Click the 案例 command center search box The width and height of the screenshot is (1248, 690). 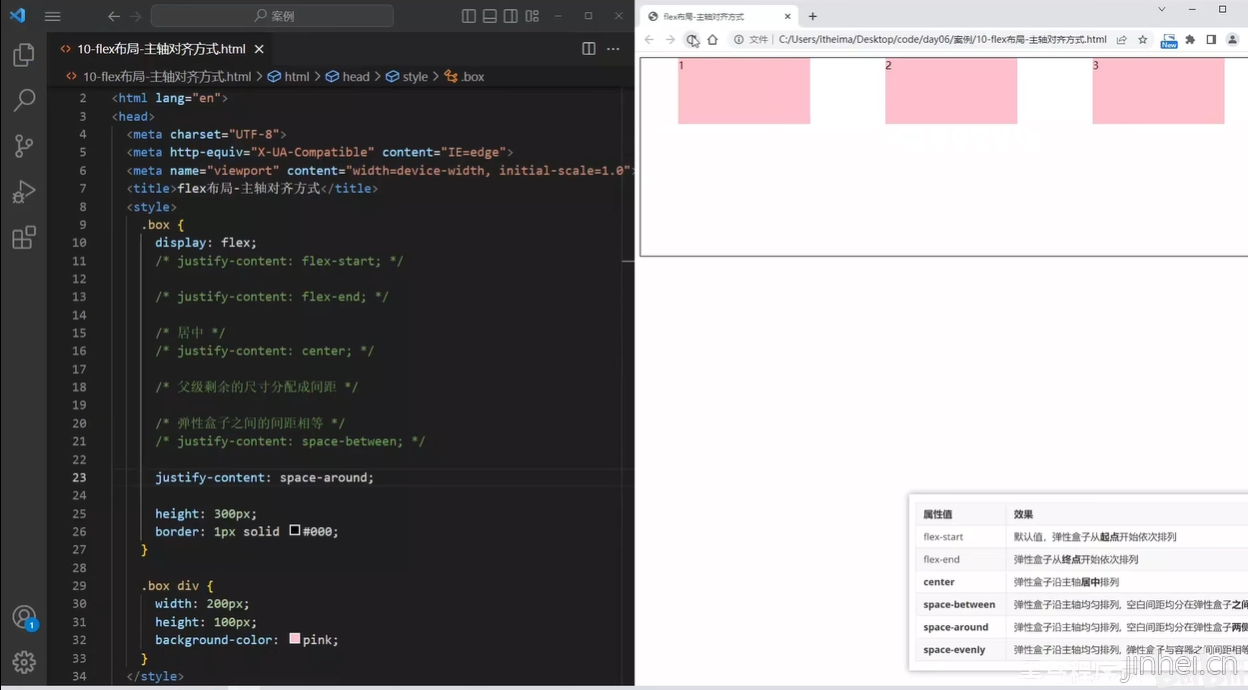tap(272, 16)
